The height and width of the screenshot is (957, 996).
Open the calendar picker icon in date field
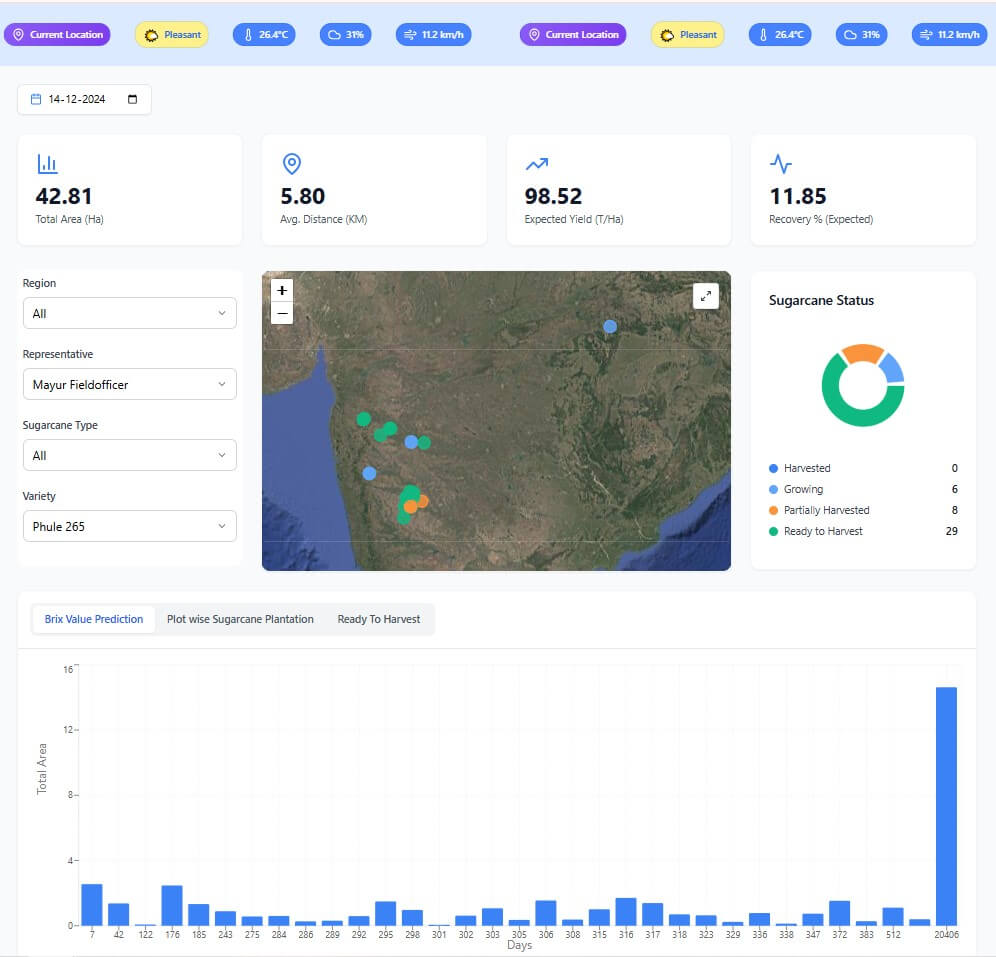(x=133, y=100)
